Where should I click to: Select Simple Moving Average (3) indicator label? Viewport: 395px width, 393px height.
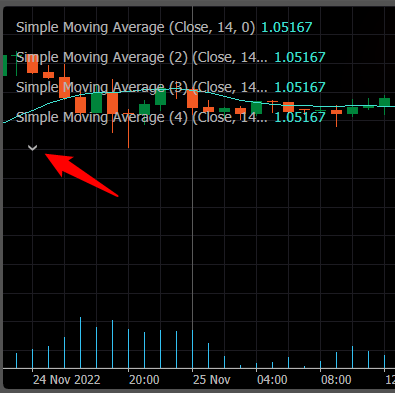point(142,87)
